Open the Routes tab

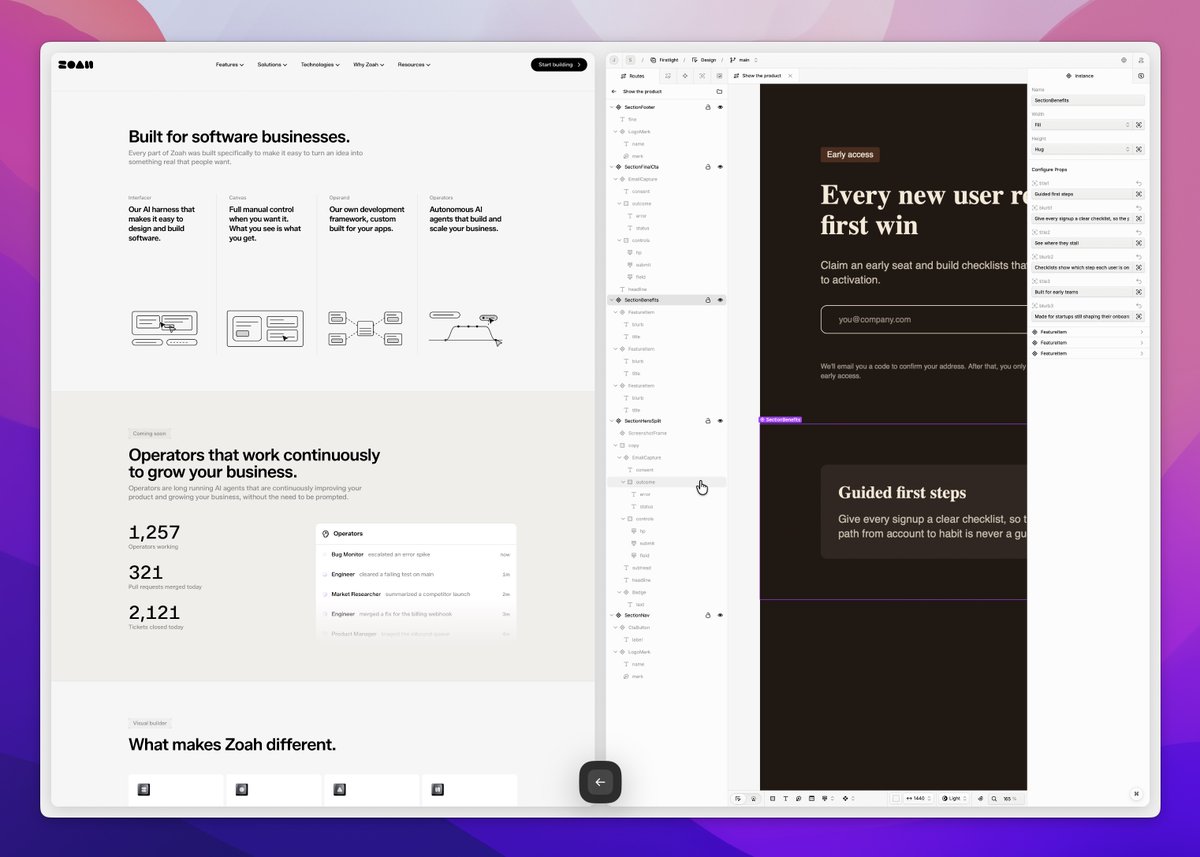[633, 76]
